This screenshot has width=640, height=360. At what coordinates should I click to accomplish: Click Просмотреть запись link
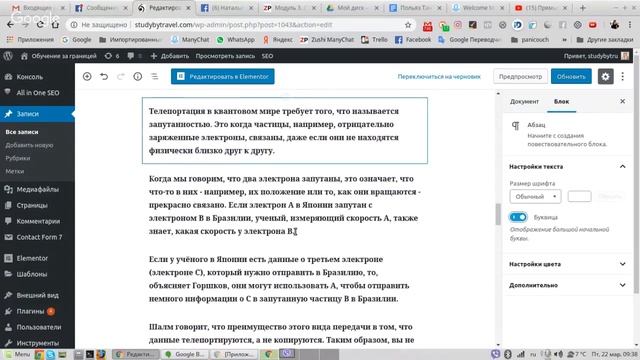[225, 56]
